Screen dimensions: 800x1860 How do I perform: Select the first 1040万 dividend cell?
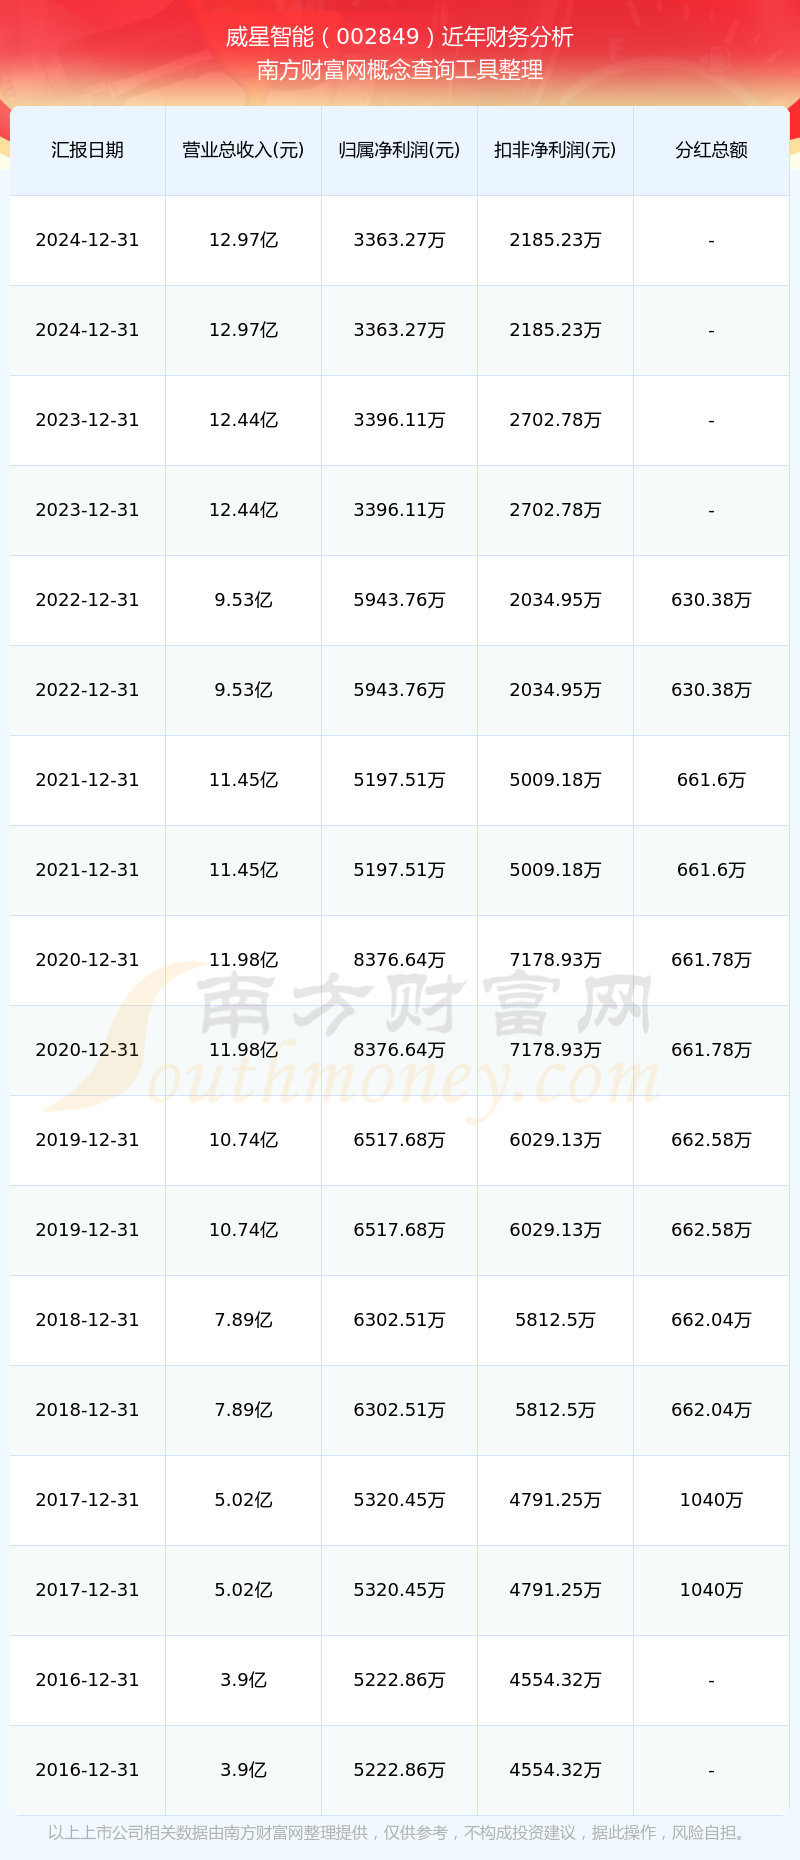point(711,1500)
